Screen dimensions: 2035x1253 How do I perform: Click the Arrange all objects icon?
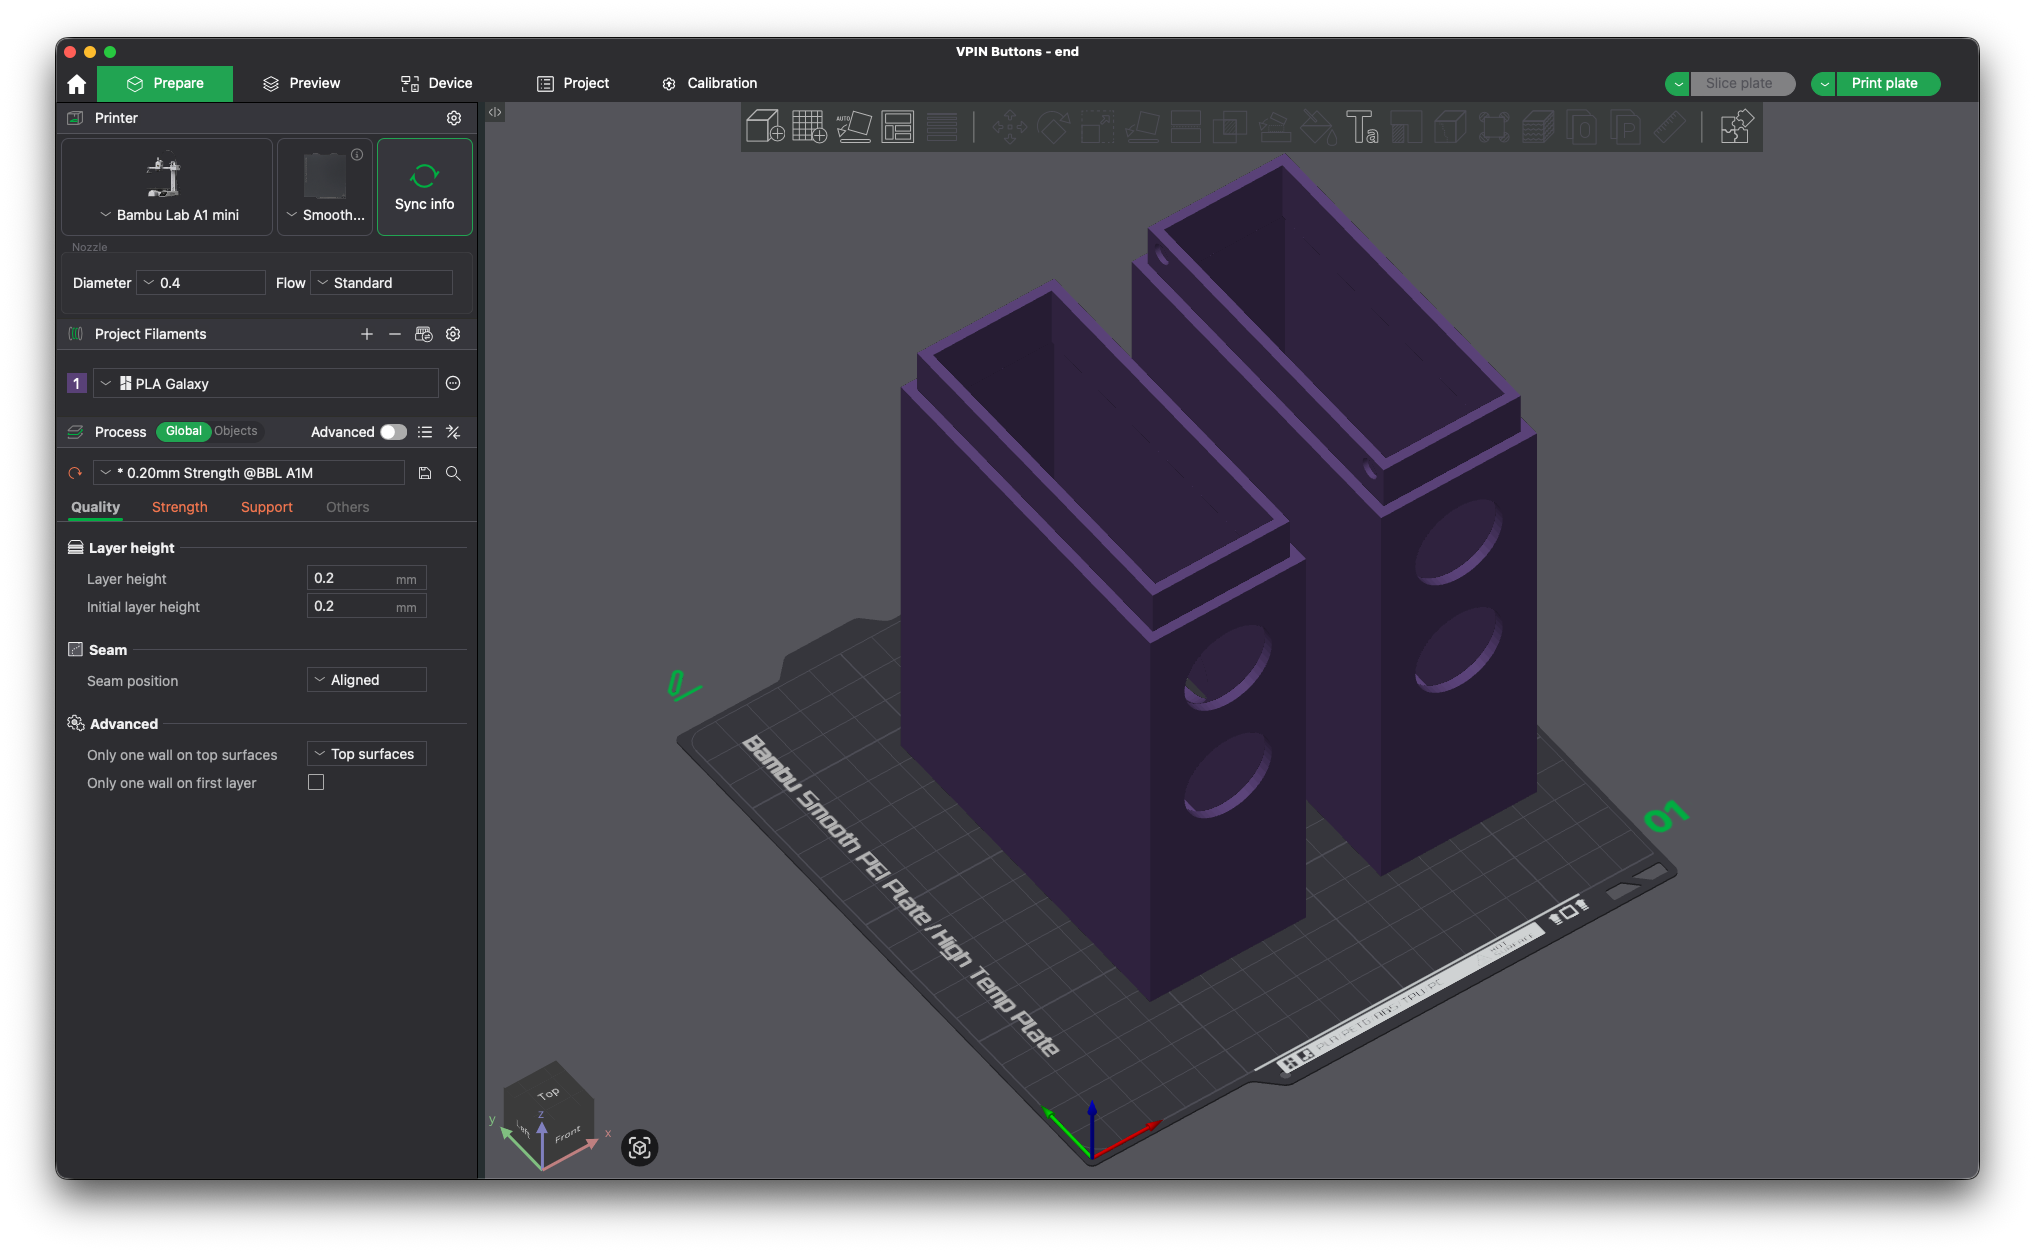click(897, 127)
